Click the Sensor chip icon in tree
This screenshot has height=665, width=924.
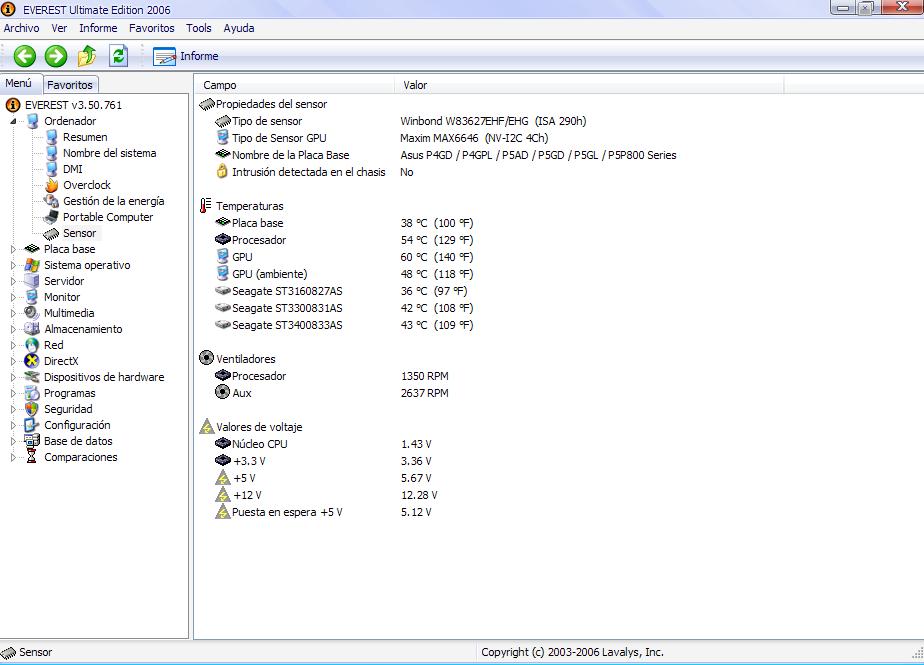52,233
